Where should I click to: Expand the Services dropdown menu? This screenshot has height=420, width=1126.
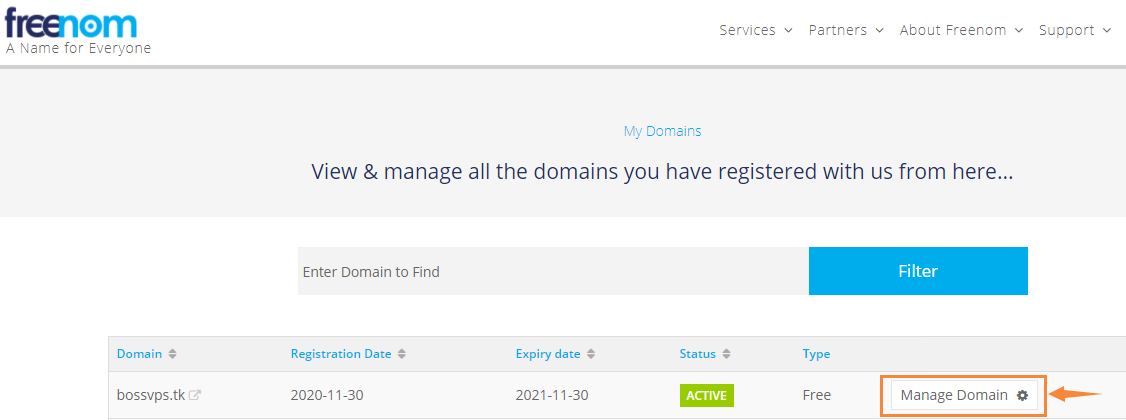click(x=756, y=30)
